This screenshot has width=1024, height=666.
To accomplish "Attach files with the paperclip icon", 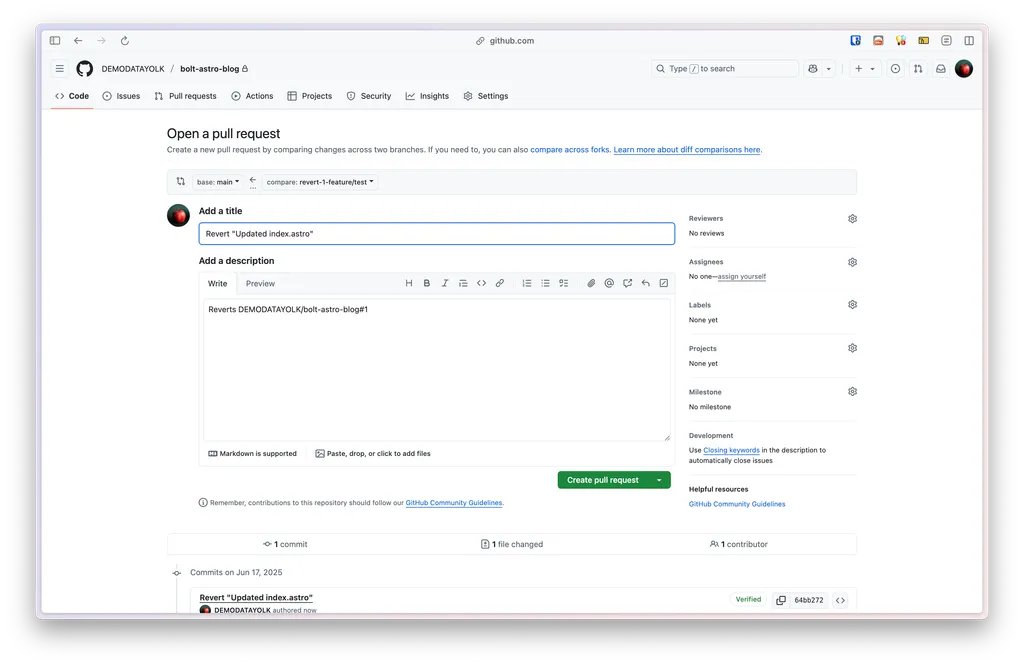I will click(x=591, y=283).
